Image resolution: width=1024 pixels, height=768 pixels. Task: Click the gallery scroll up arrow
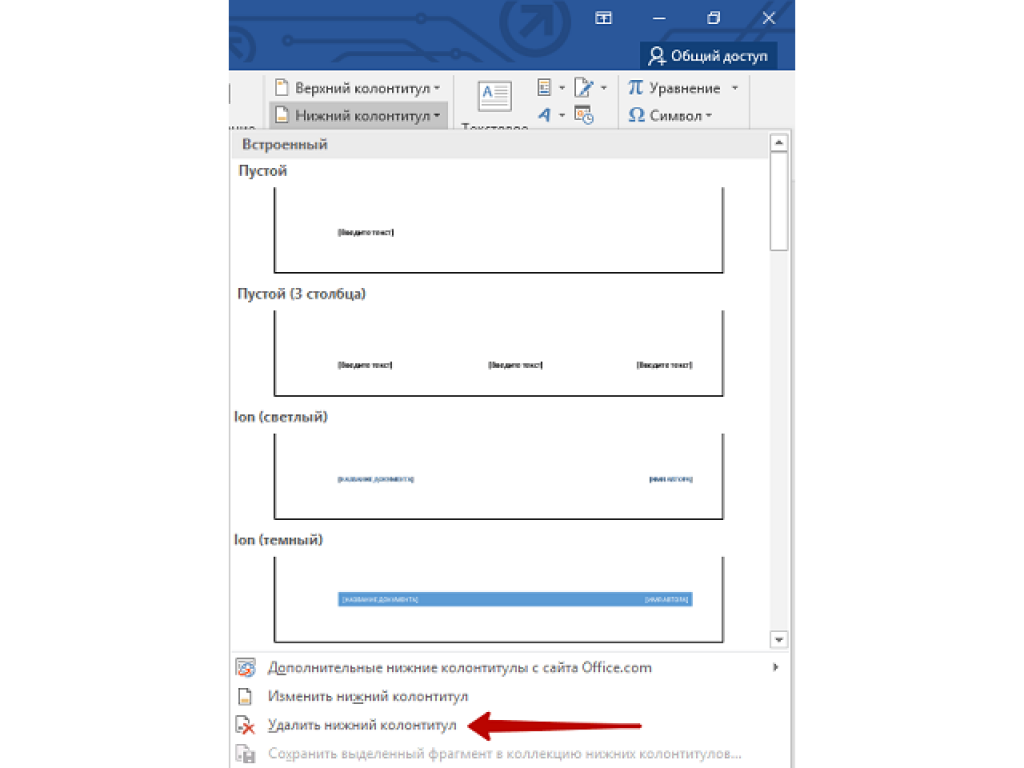tap(778, 143)
